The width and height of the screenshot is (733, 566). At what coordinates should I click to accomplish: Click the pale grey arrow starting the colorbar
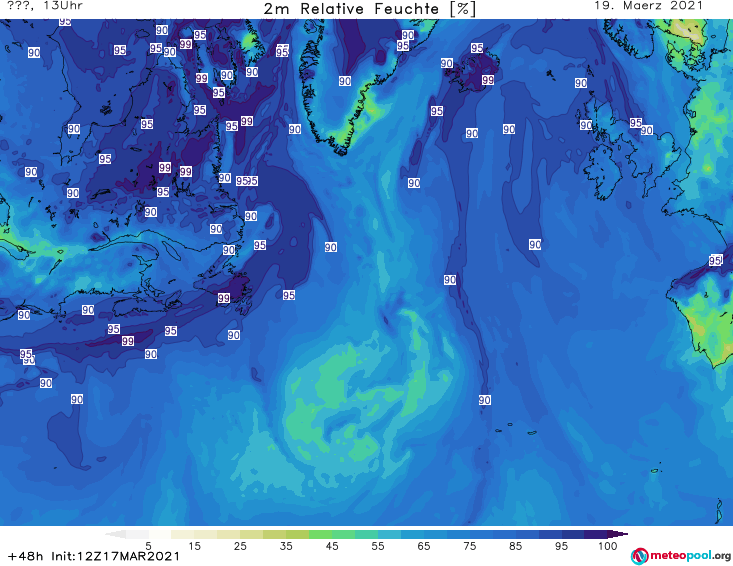(x=116, y=534)
